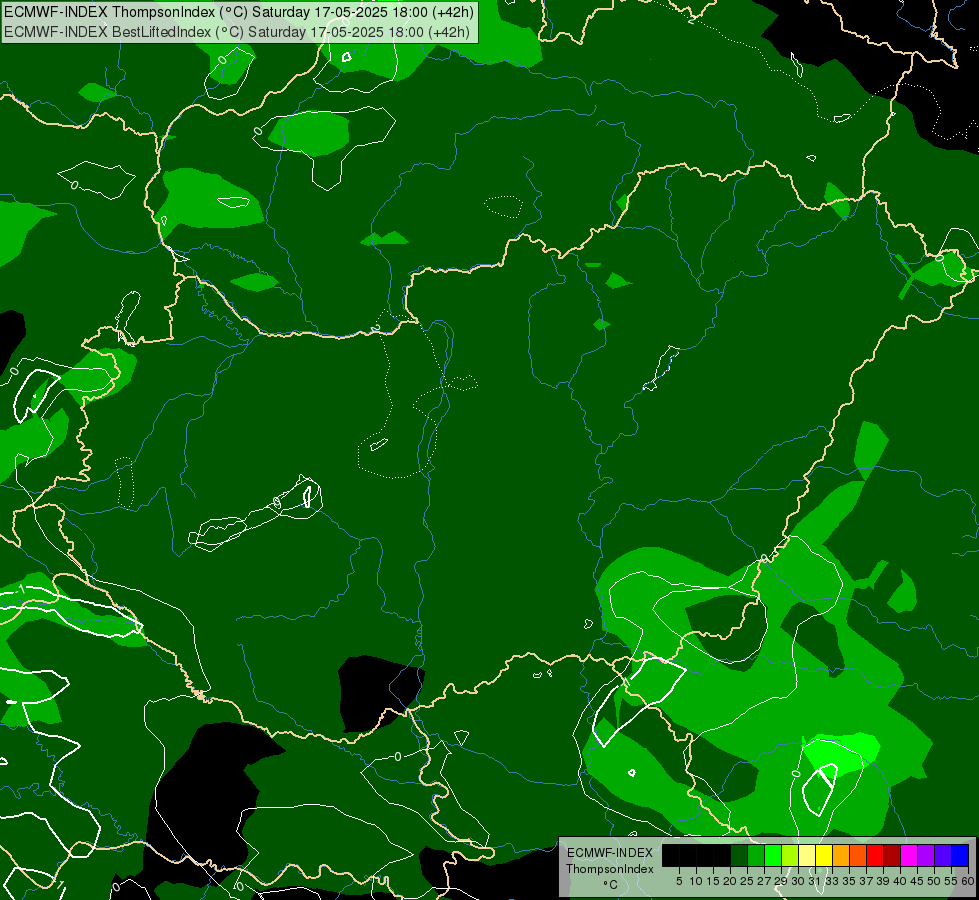This screenshot has width=979, height=900.
Task: Pick the orange 35–37 legend swatch
Action: tap(858, 855)
